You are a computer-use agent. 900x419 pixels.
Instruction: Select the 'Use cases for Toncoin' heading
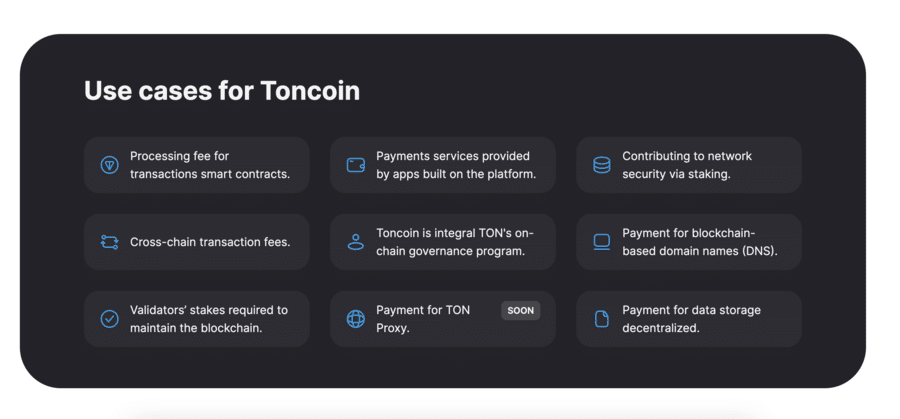tap(222, 91)
